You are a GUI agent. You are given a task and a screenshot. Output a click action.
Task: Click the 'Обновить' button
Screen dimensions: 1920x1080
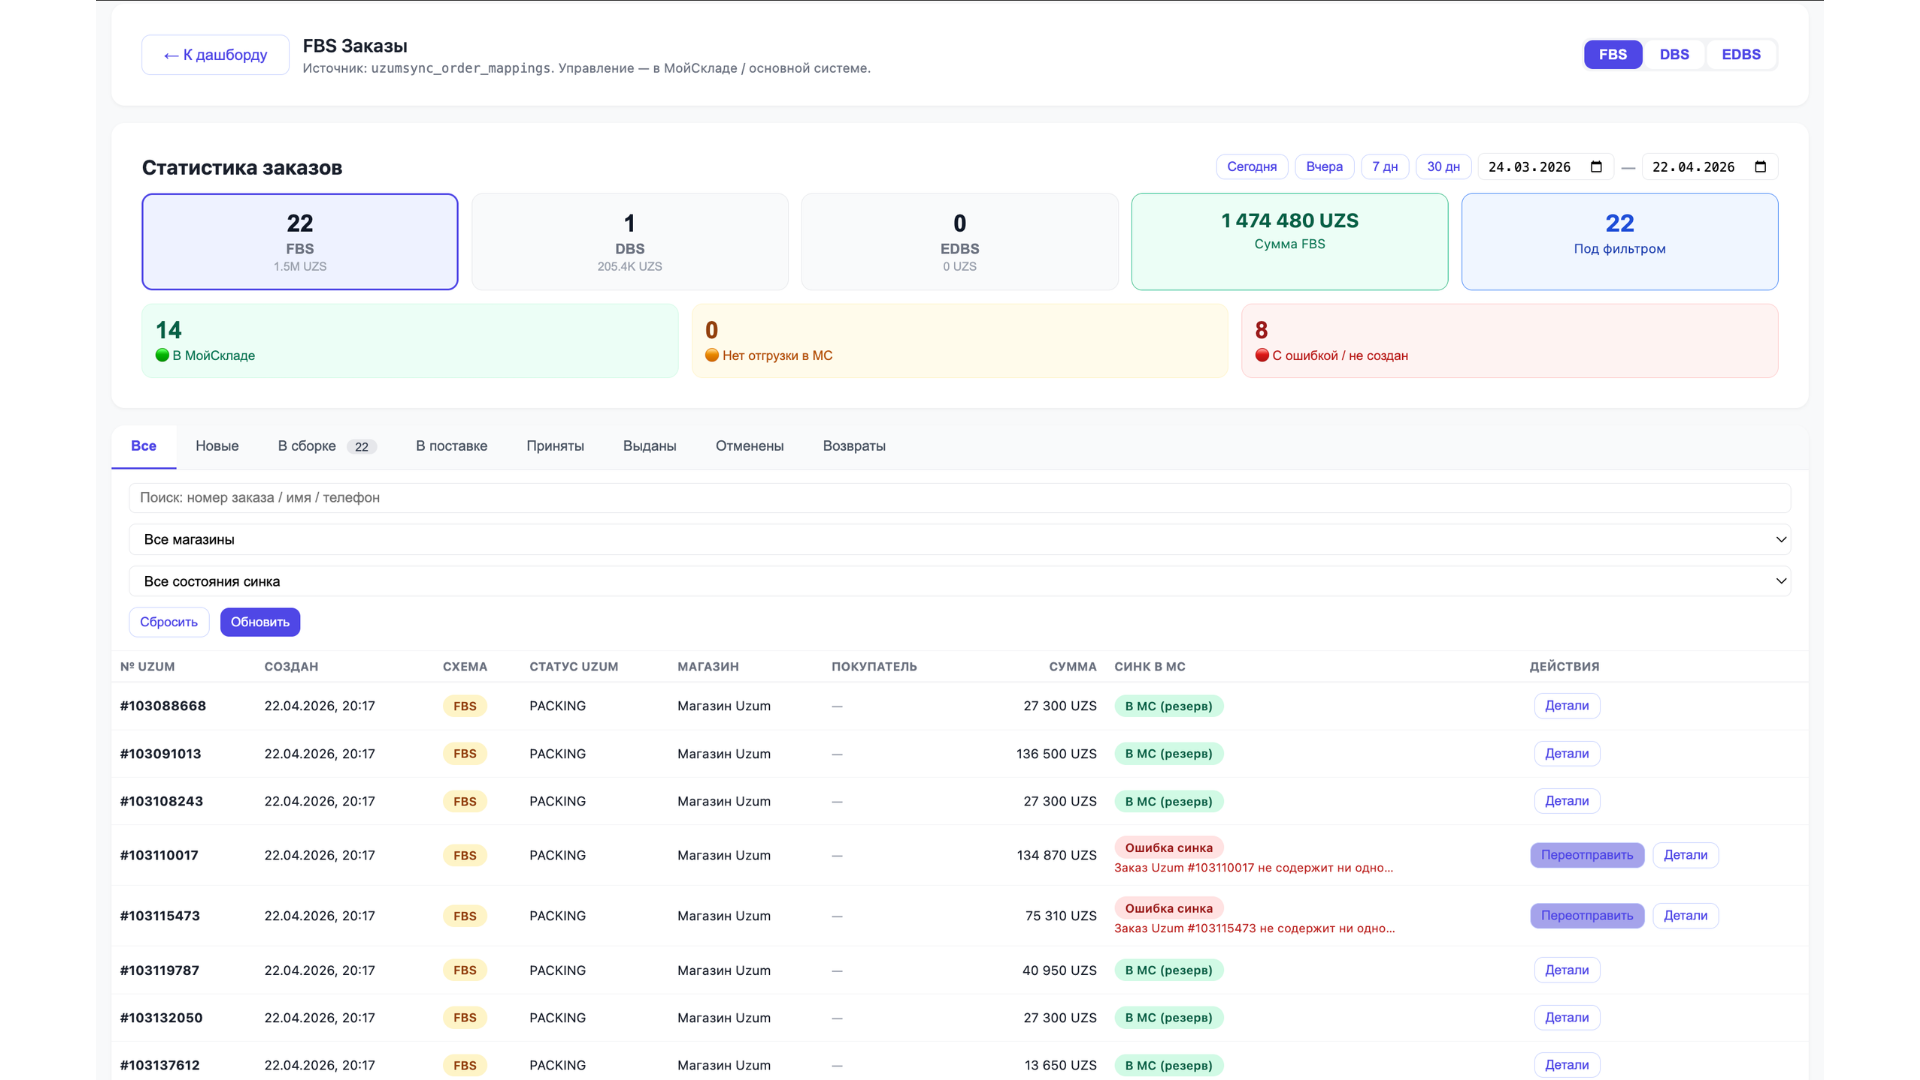tap(260, 622)
